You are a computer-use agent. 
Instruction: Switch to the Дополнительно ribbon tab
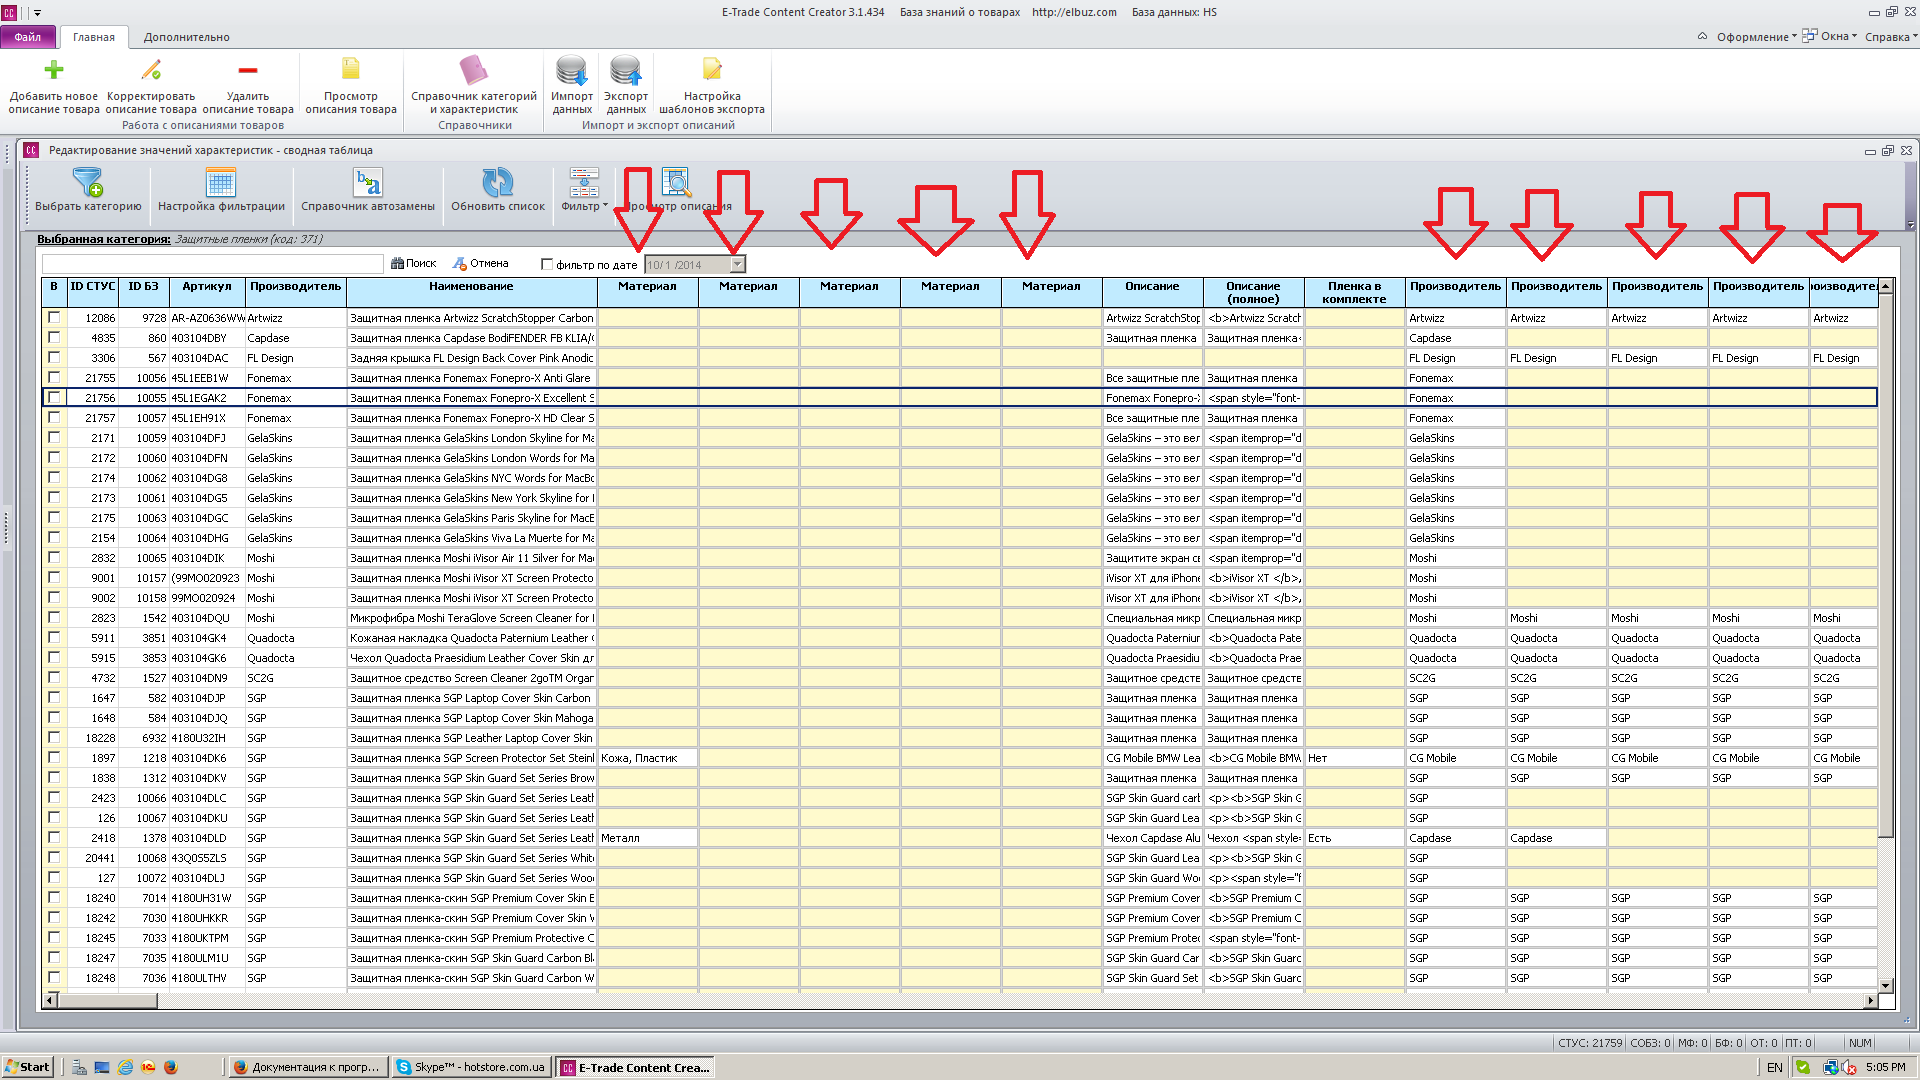187,37
